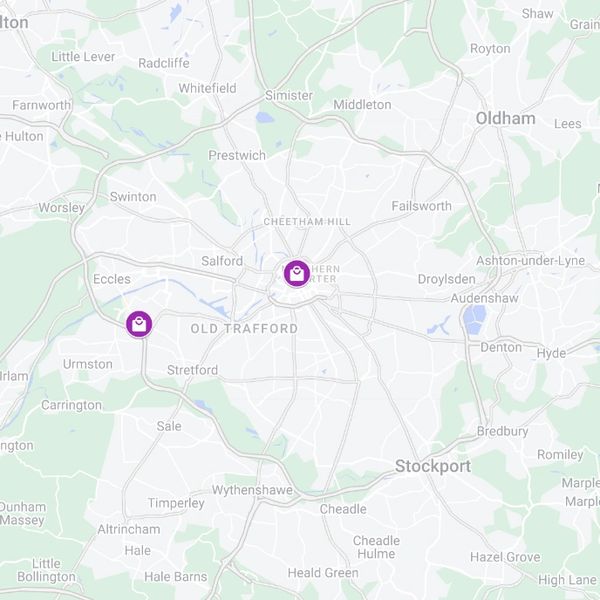The width and height of the screenshot is (600, 600).
Task: Click the Middleton town label
Action: click(x=362, y=104)
